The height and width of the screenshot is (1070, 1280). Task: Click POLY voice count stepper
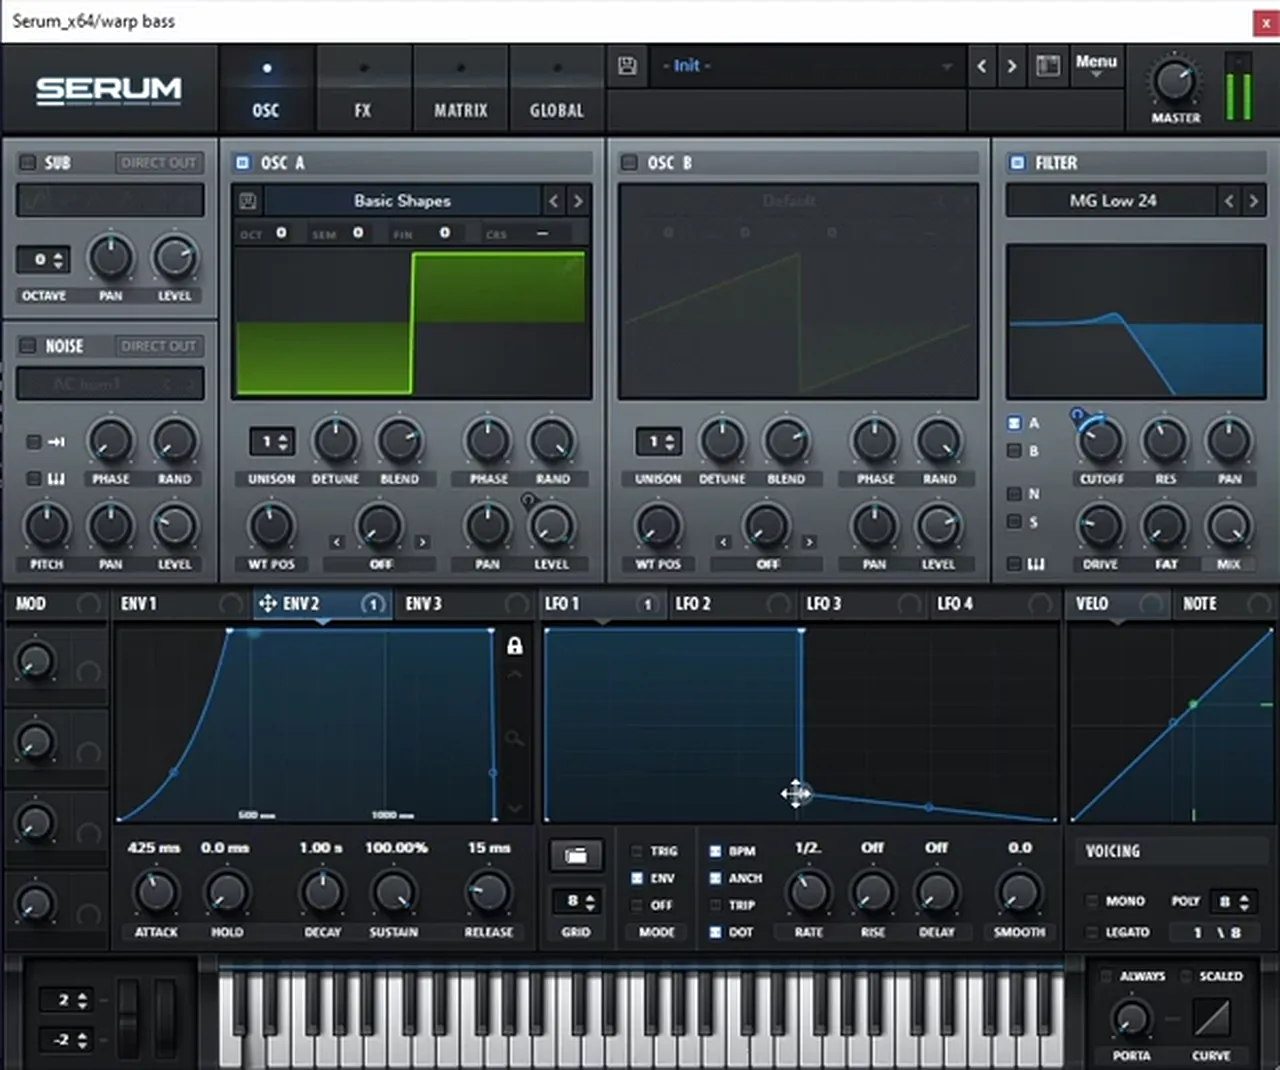[1232, 901]
